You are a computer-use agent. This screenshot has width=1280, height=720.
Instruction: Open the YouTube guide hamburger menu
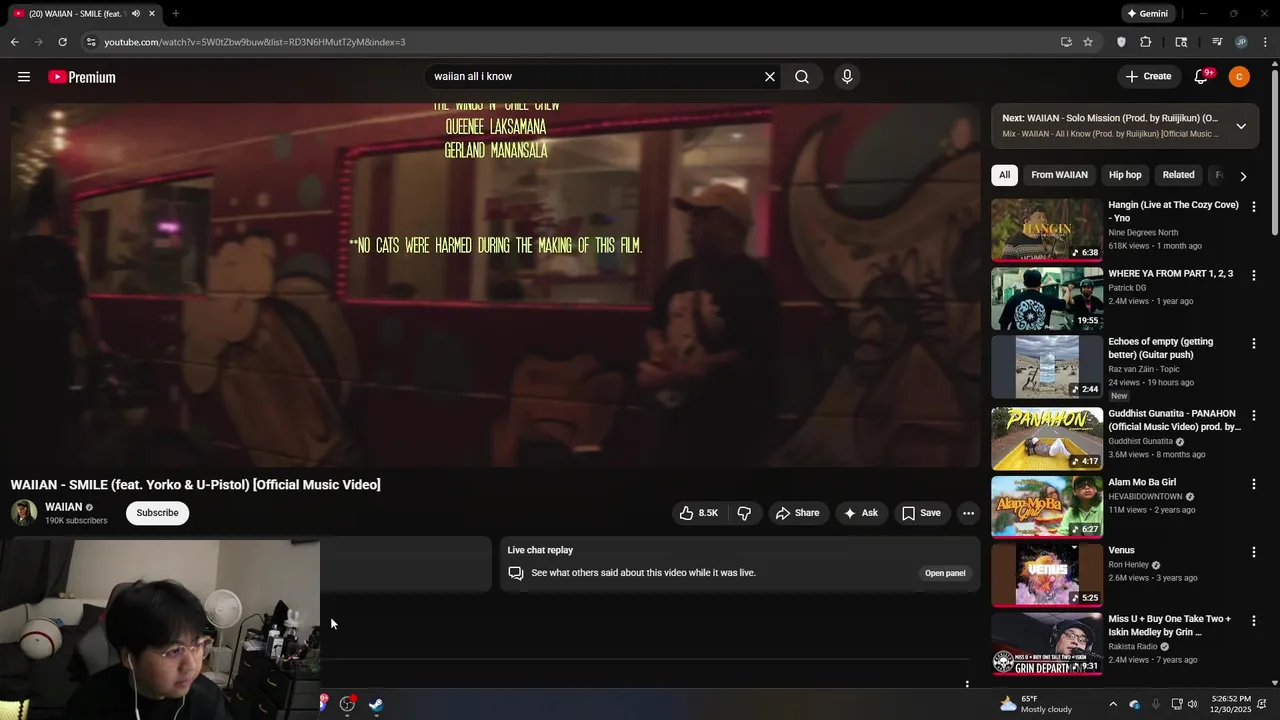point(24,77)
